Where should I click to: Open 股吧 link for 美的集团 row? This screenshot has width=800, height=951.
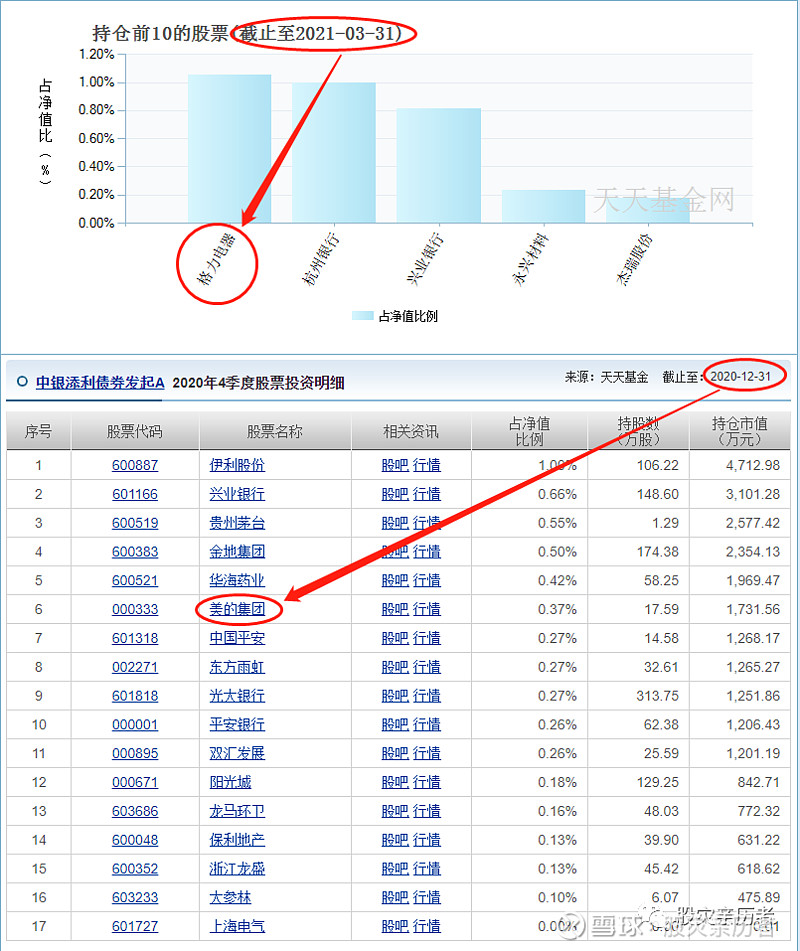tap(395, 609)
